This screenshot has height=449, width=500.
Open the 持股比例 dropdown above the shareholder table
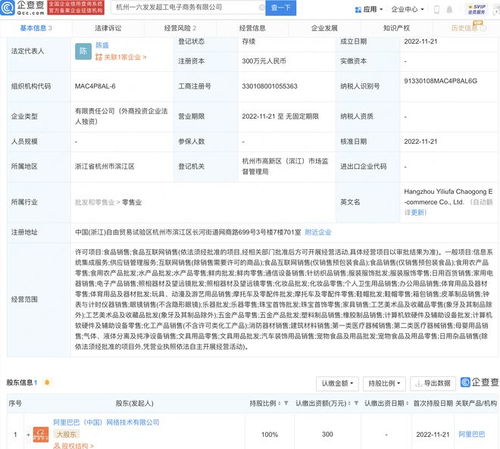(384, 383)
